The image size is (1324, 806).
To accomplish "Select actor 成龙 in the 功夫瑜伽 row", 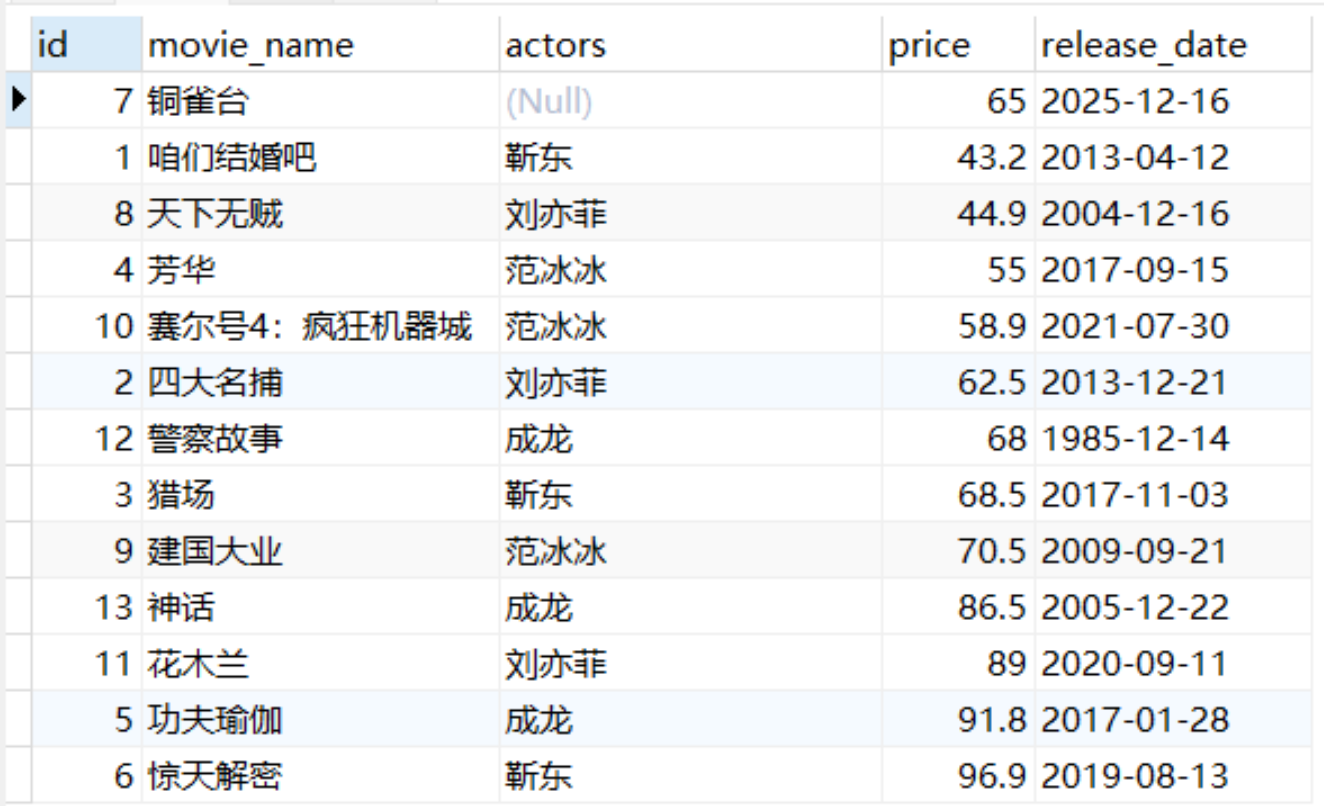I will click(x=539, y=719).
